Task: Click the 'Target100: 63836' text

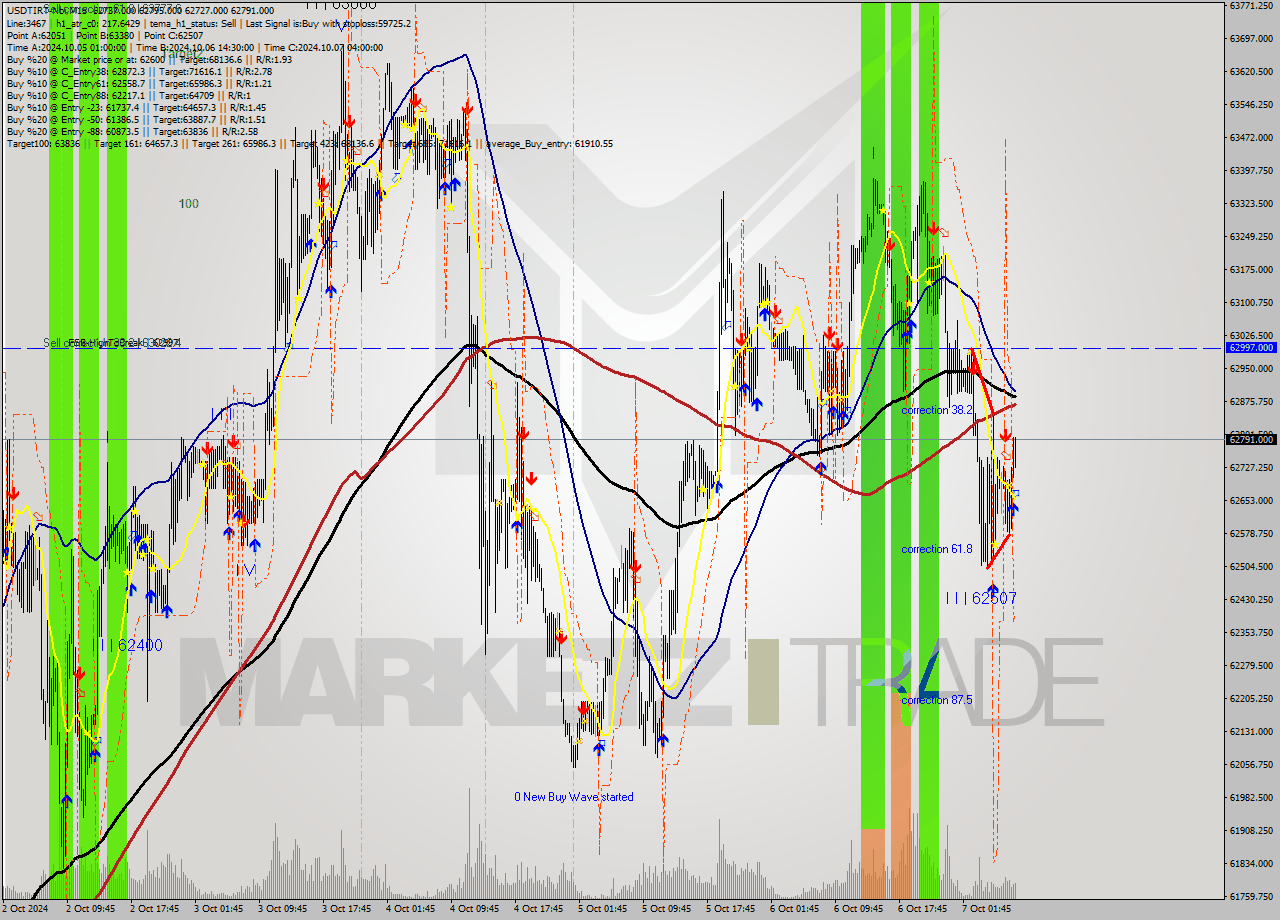Action: [43, 144]
